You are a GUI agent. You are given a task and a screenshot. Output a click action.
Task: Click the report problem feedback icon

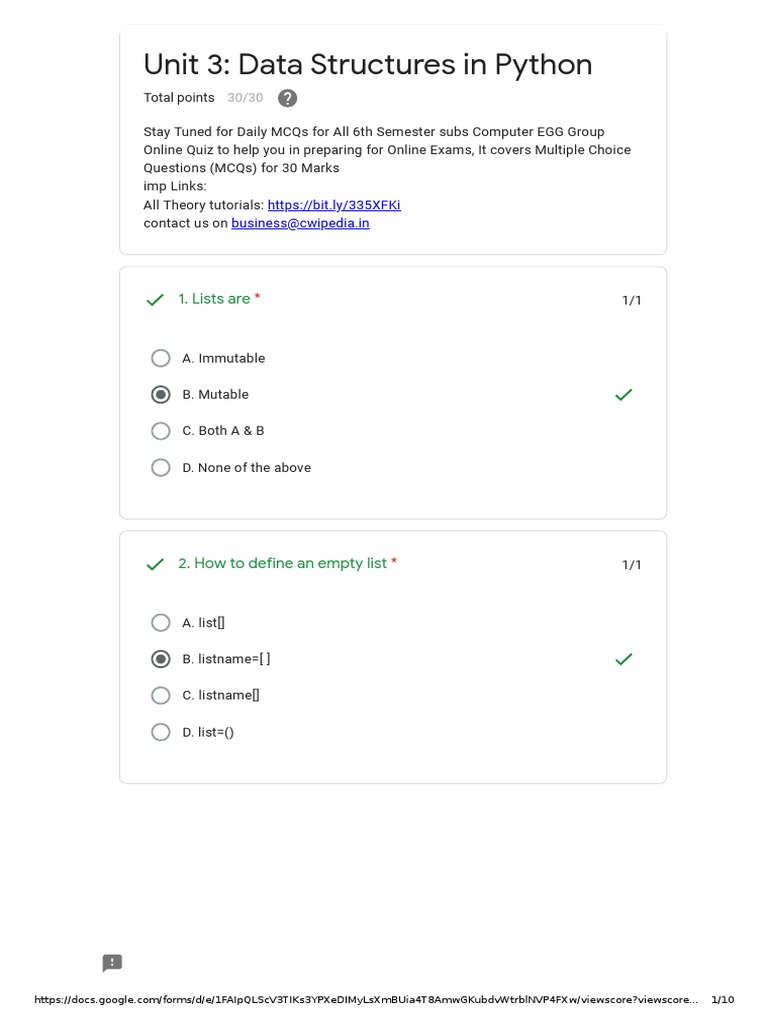point(112,963)
